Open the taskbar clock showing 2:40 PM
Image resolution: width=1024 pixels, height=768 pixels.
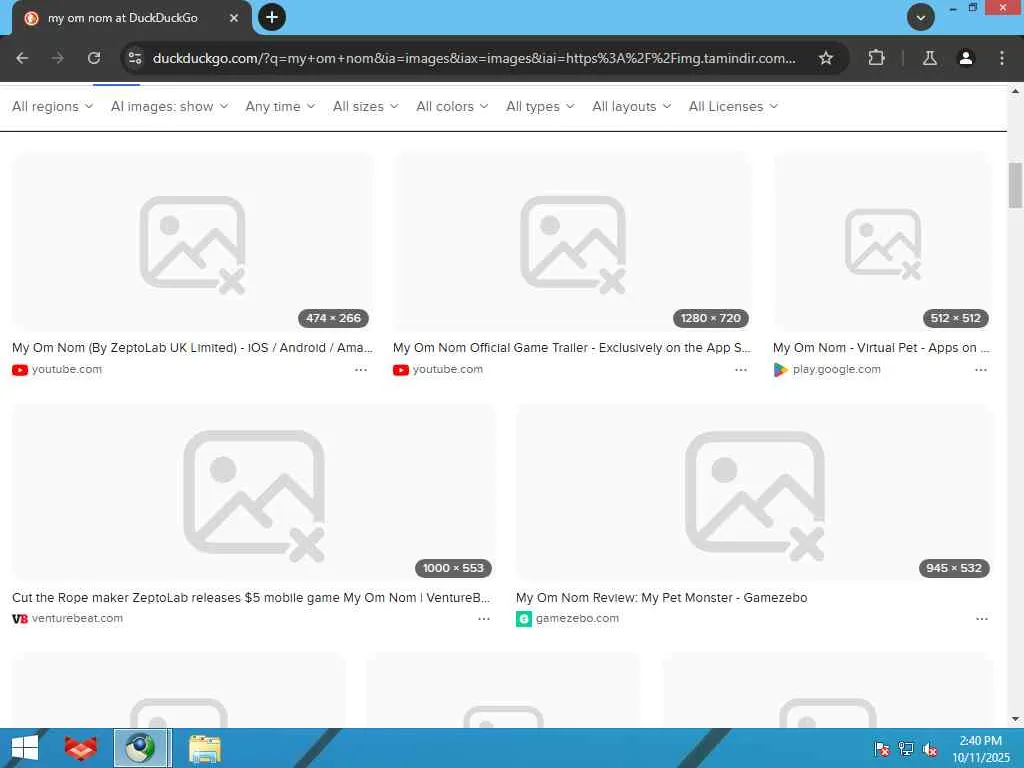tap(981, 749)
